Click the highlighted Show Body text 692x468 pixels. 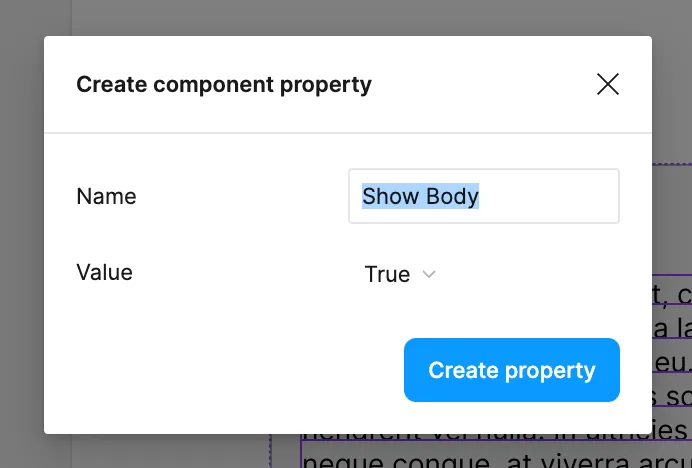click(x=421, y=196)
